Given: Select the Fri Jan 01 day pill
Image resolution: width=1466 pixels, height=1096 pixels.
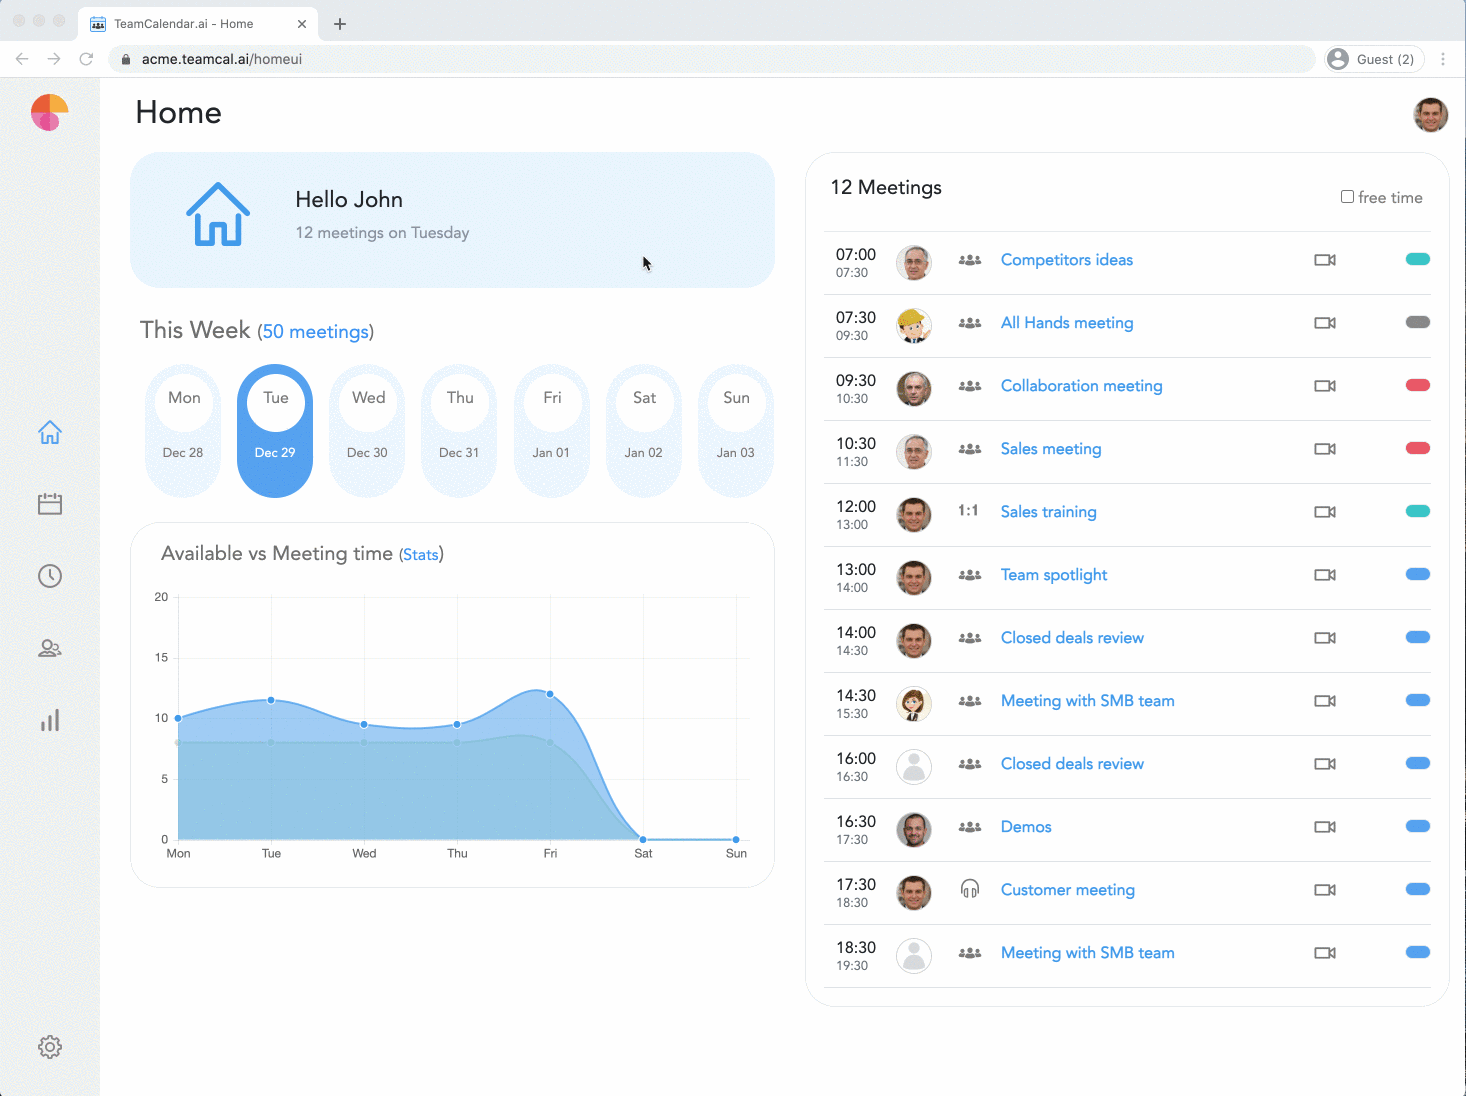Looking at the screenshot, I should (x=551, y=430).
